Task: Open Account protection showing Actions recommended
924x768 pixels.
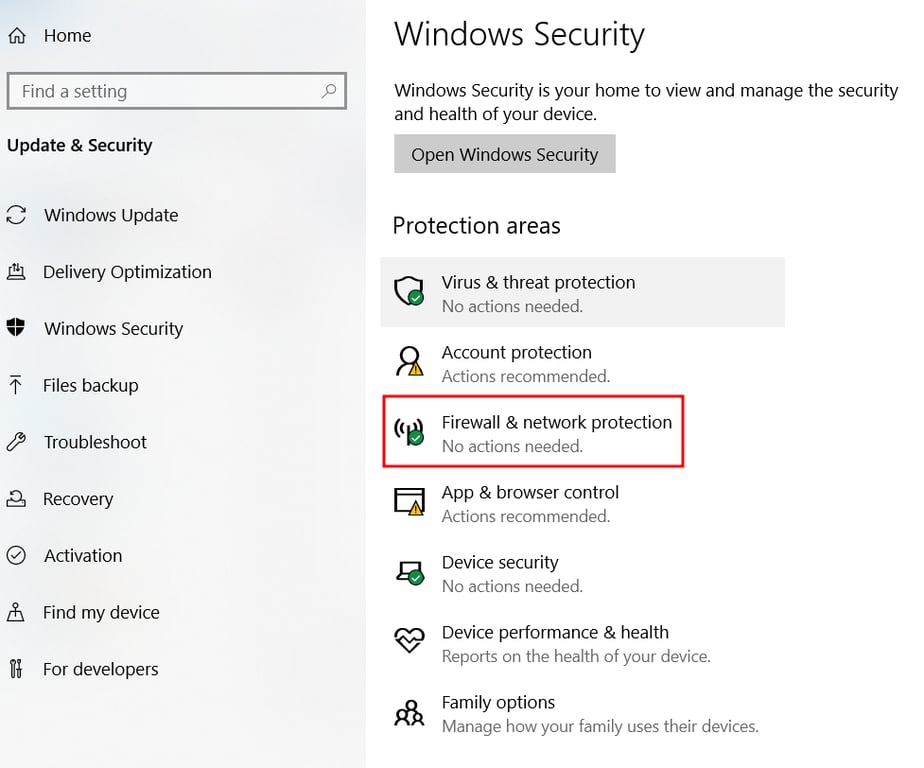Action: tap(516, 353)
